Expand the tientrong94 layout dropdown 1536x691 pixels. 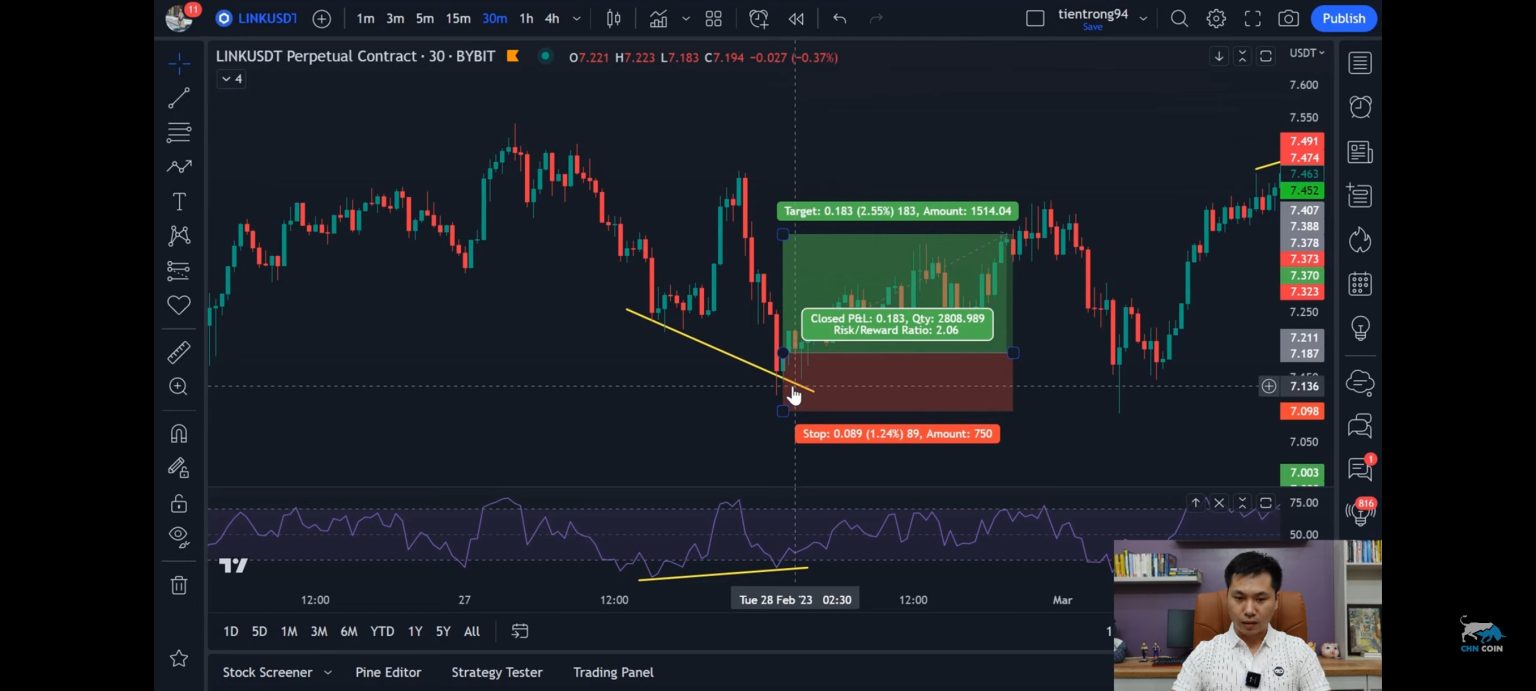pyautogui.click(x=1144, y=18)
